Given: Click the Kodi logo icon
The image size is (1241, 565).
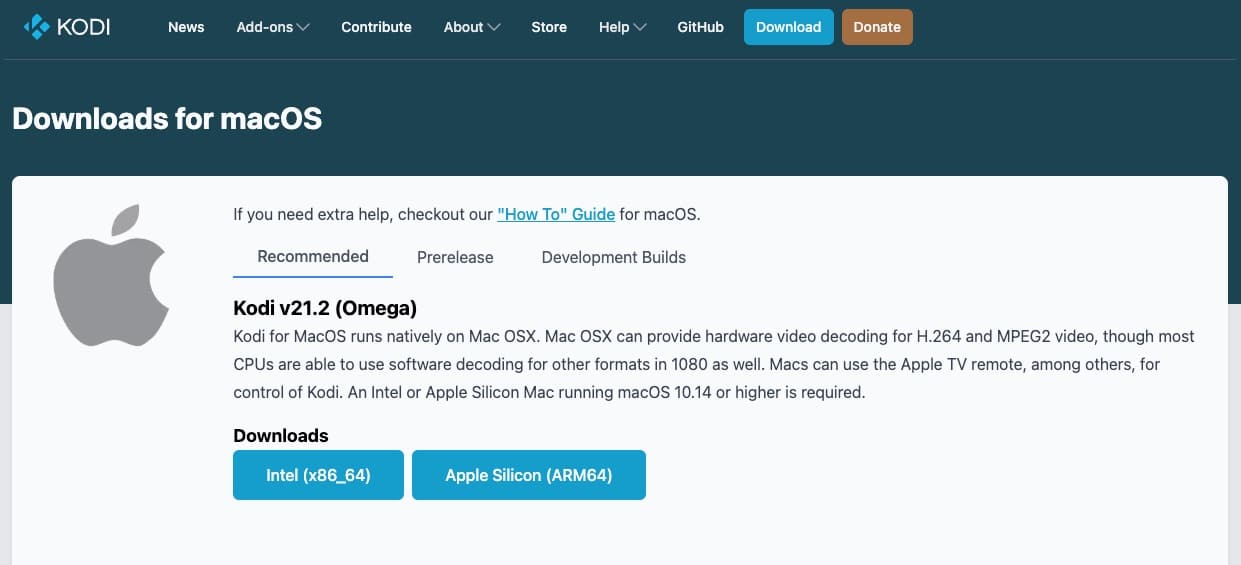Looking at the screenshot, I should 36,27.
